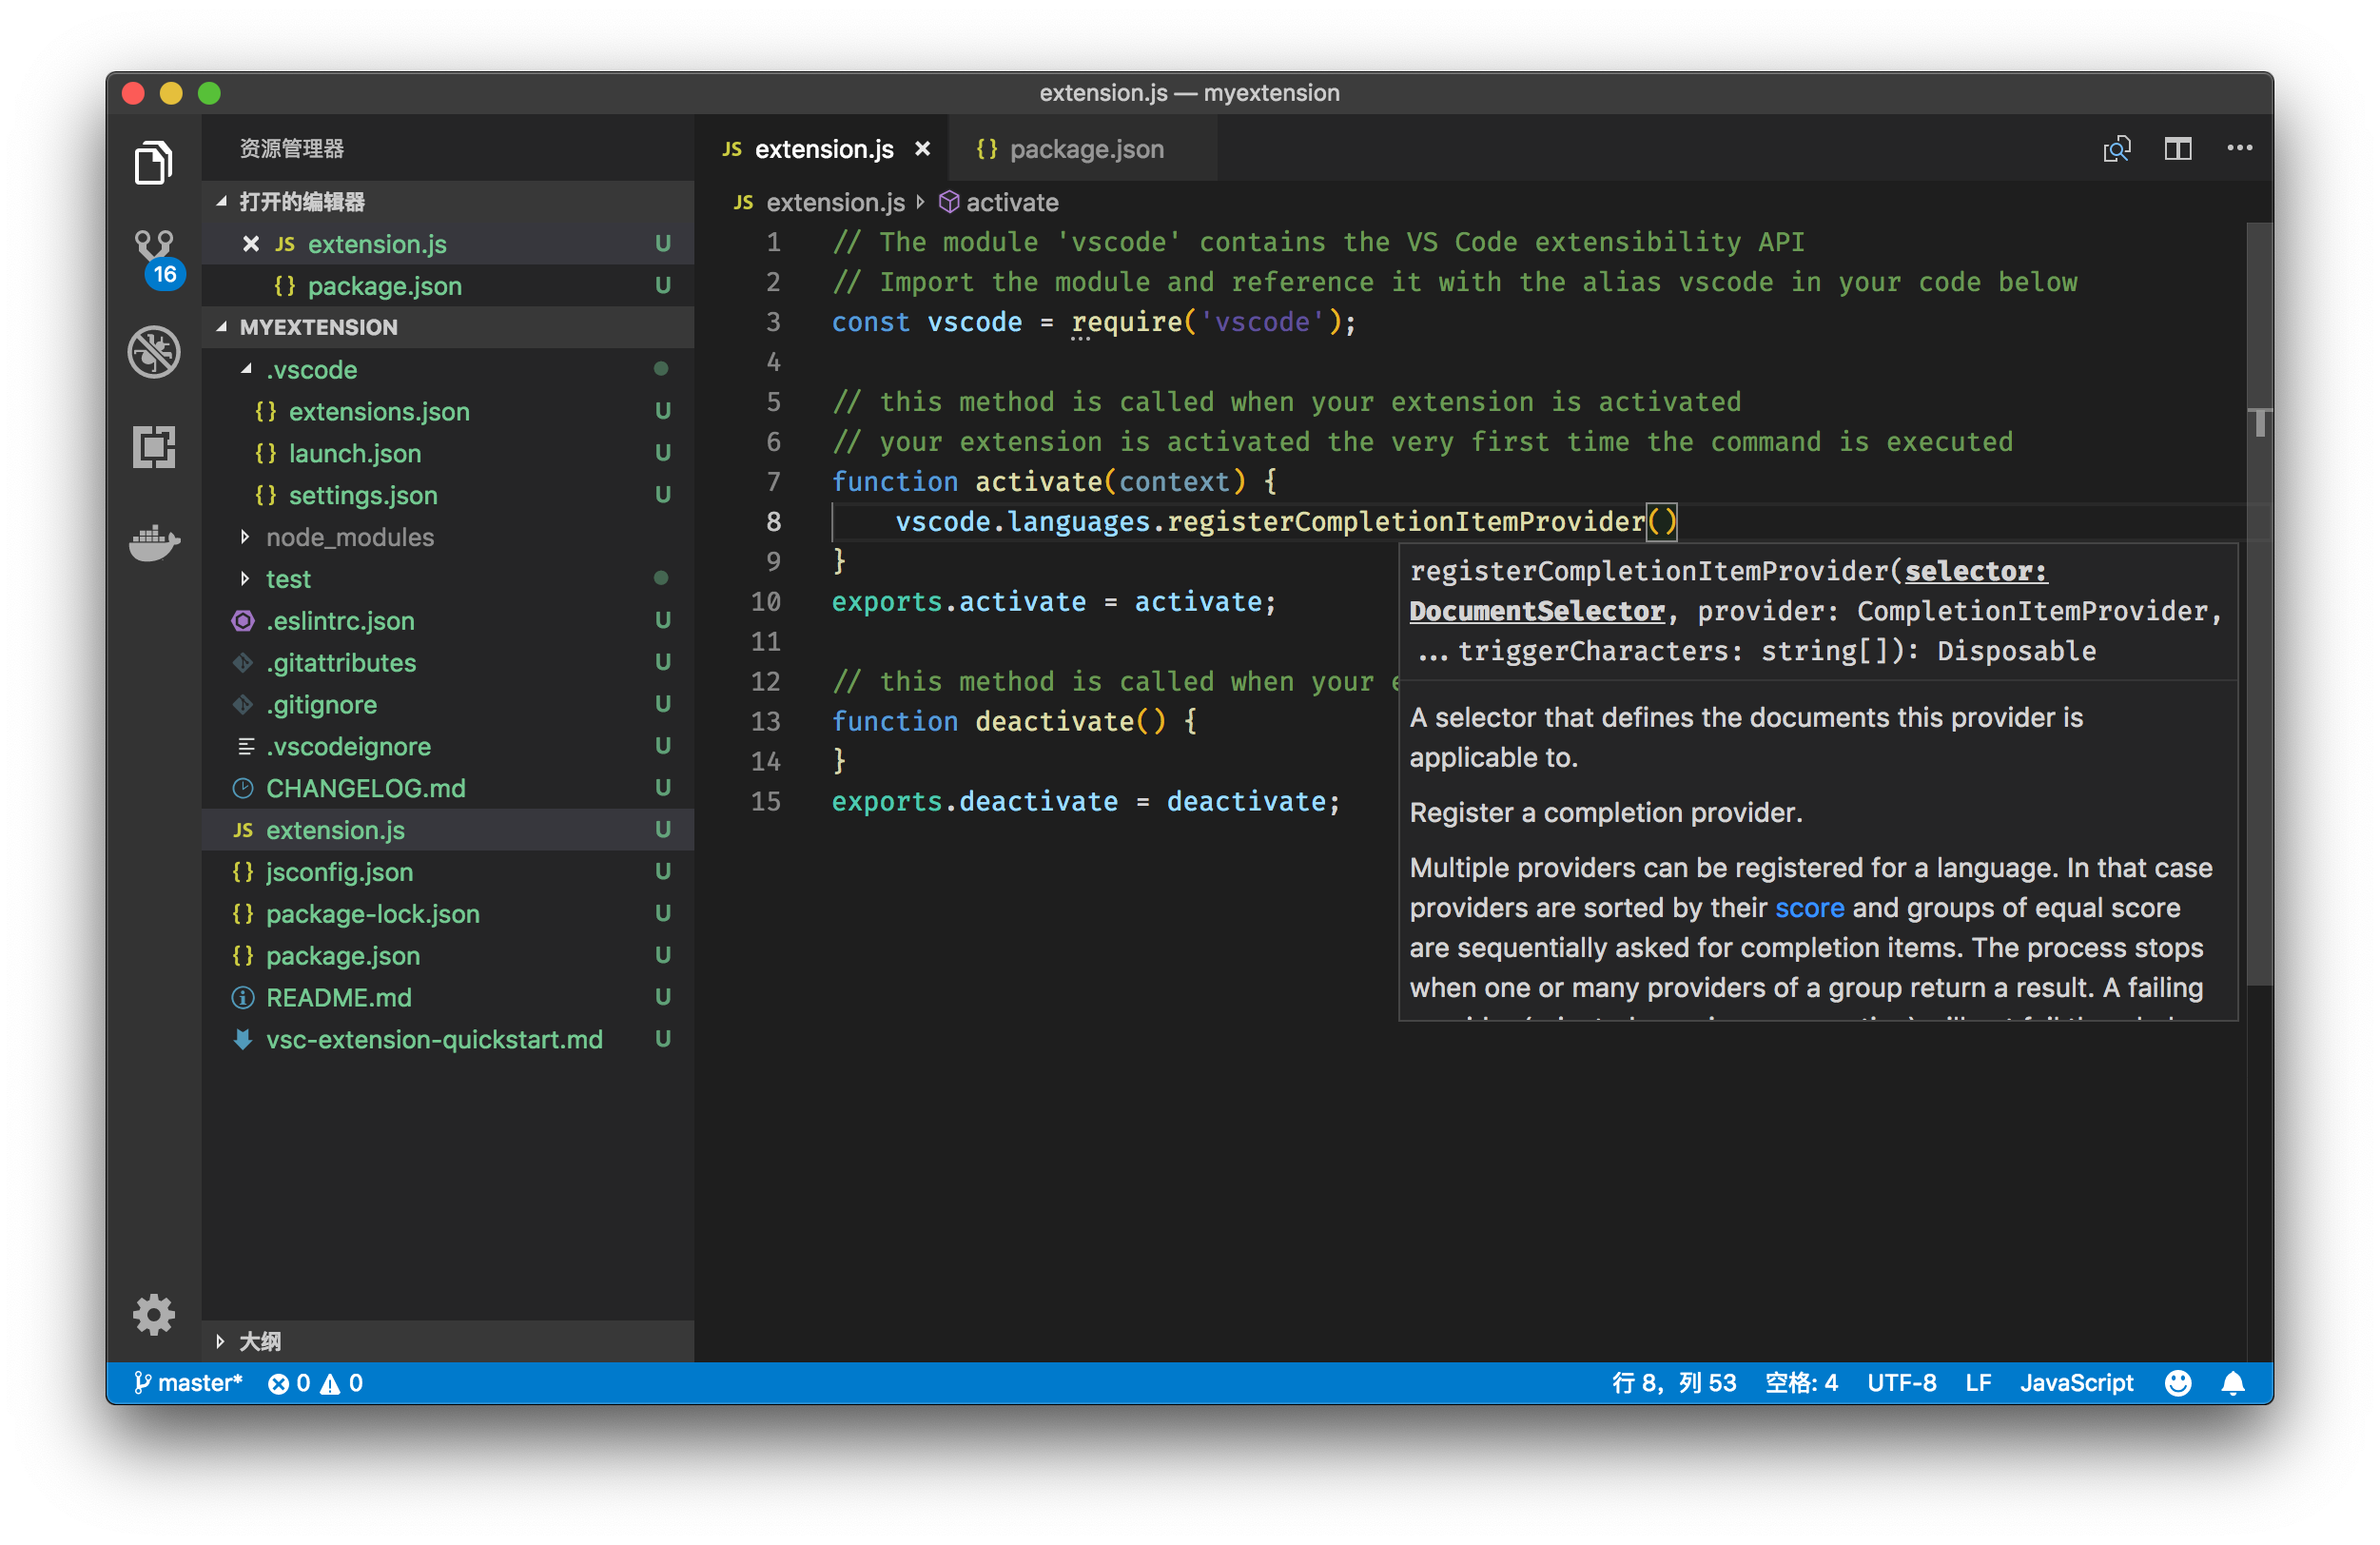
Task: Expand the node_modules folder
Action: [349, 537]
